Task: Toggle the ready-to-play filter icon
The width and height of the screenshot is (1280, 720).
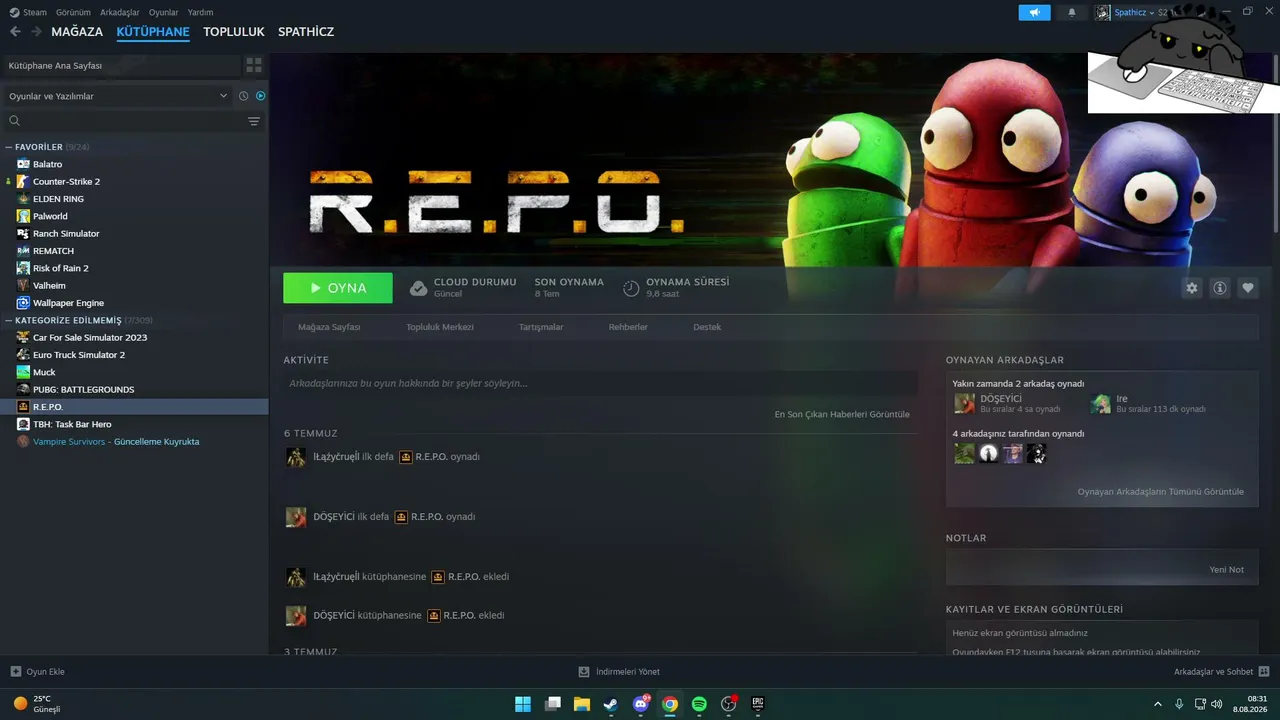Action: (260, 96)
